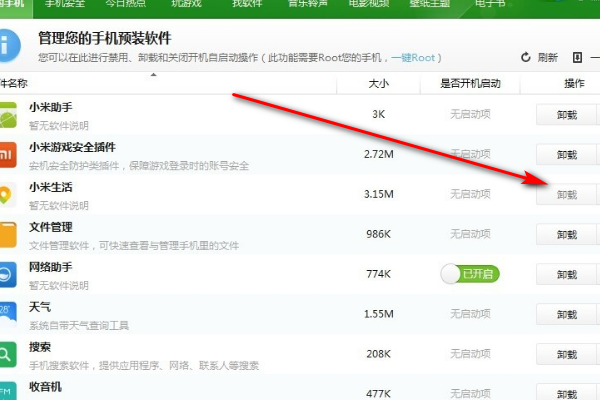Viewport: 600px width, 400px height.
Task: Open the 今日热点 tab
Action: pyautogui.click(x=126, y=4)
